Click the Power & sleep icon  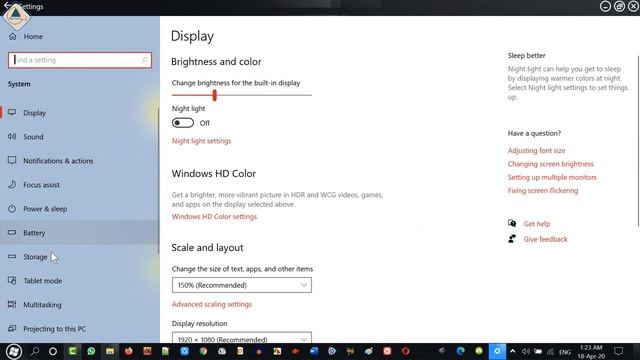coord(12,209)
